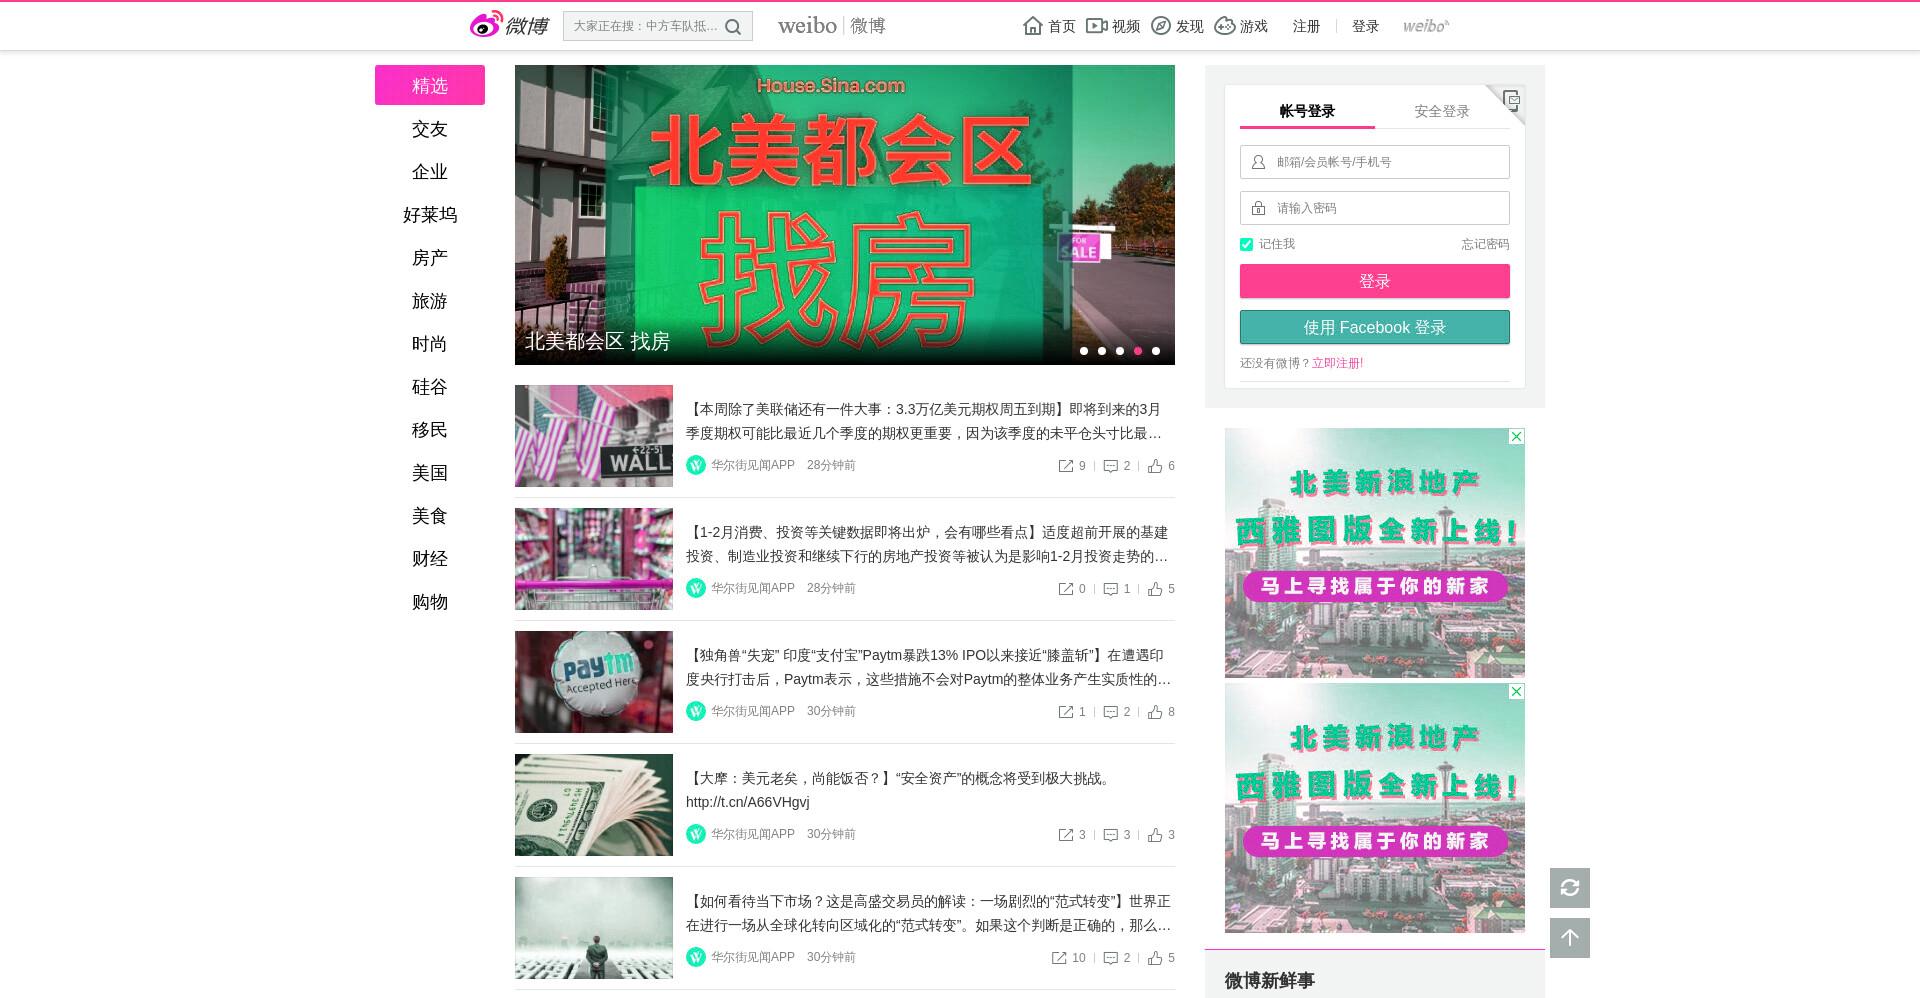Click 美国 category in sidebar
The height and width of the screenshot is (998, 1920).
click(x=430, y=473)
